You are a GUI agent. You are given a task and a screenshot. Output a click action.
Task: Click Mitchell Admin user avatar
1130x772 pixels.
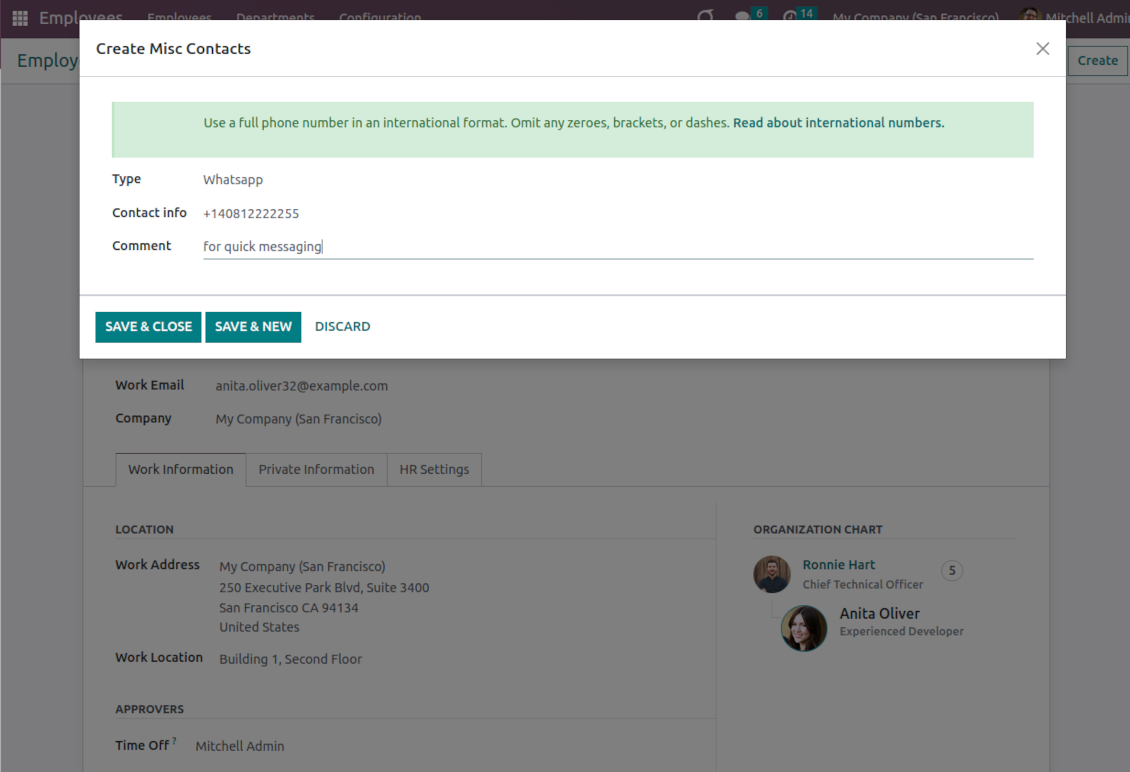tap(1030, 17)
